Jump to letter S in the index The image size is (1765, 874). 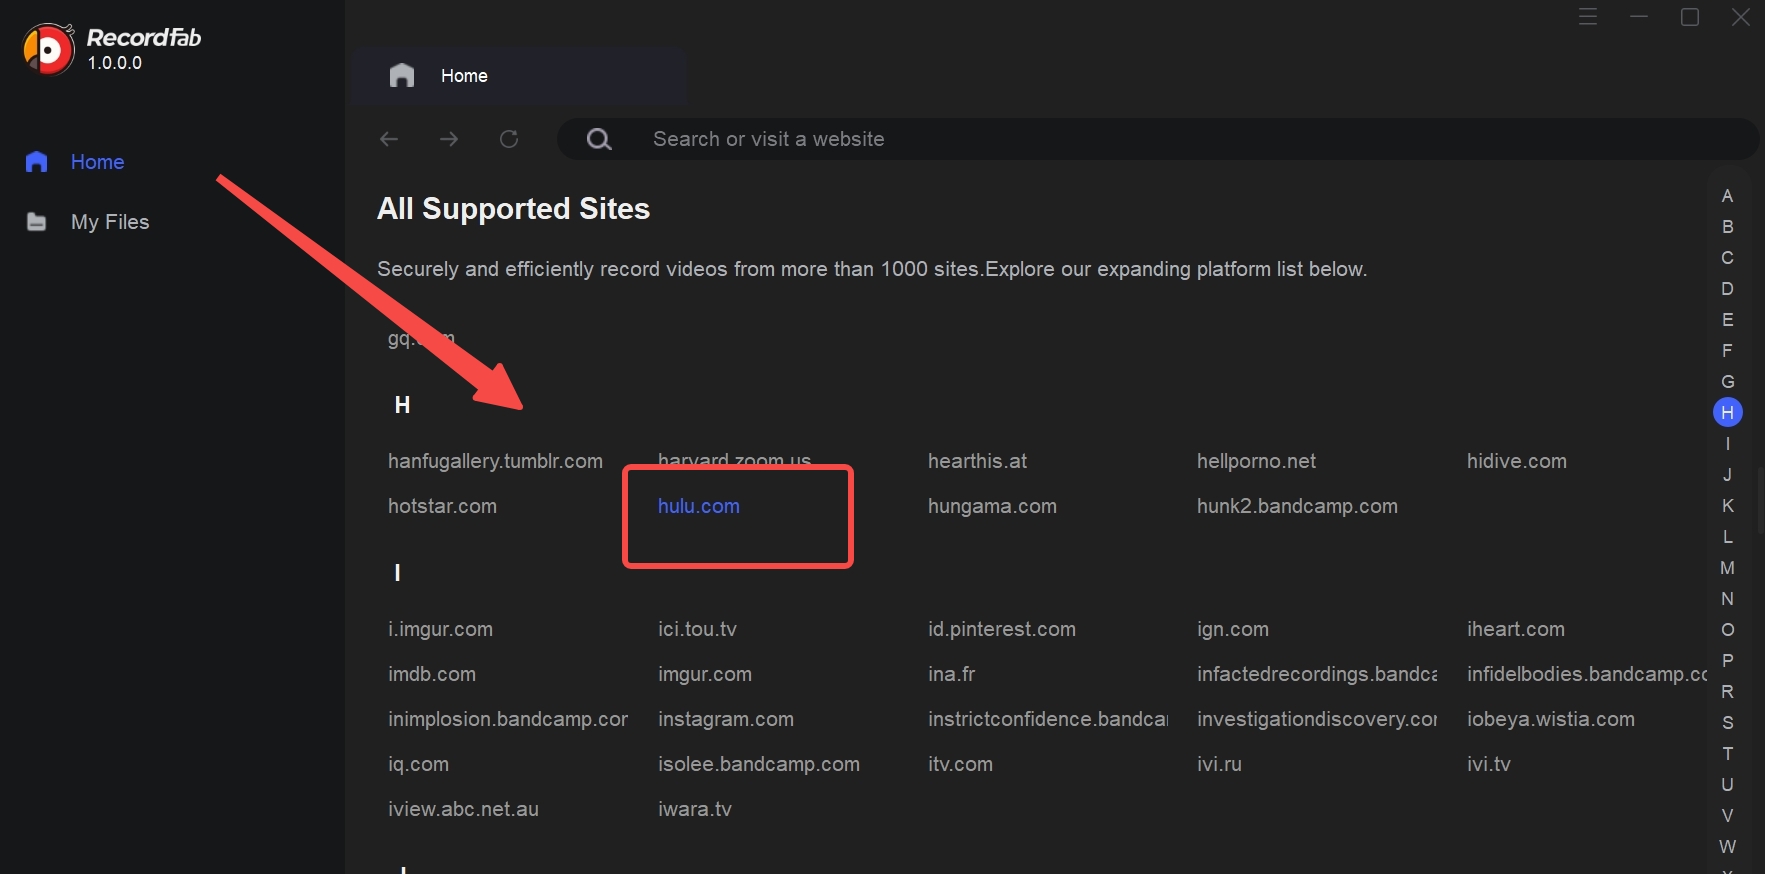point(1727,723)
